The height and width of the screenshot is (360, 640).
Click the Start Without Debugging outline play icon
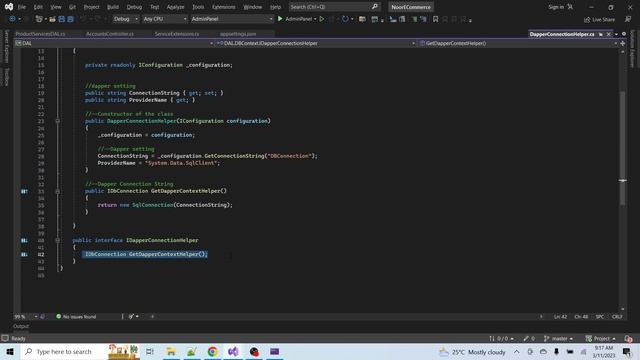pyautogui.click(x=322, y=19)
